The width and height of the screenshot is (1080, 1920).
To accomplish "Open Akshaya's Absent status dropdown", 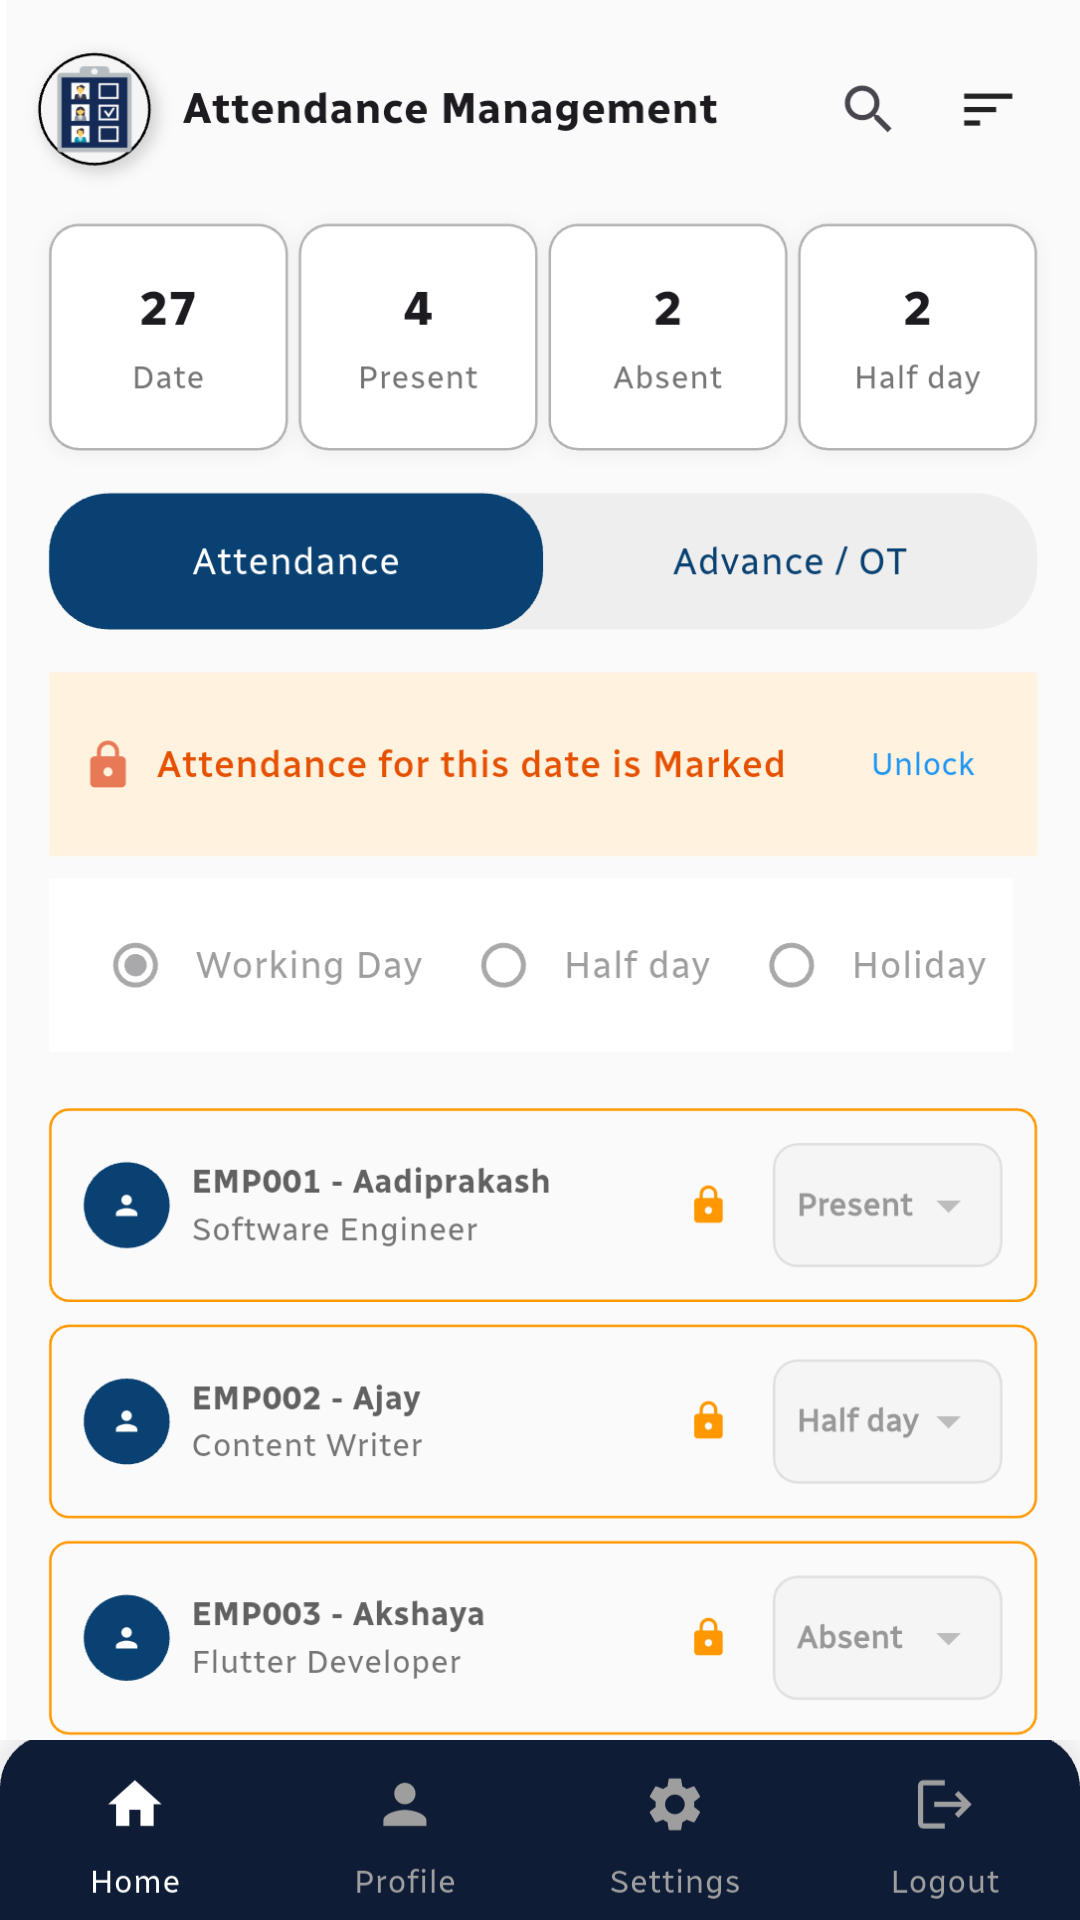I will pos(887,1638).
